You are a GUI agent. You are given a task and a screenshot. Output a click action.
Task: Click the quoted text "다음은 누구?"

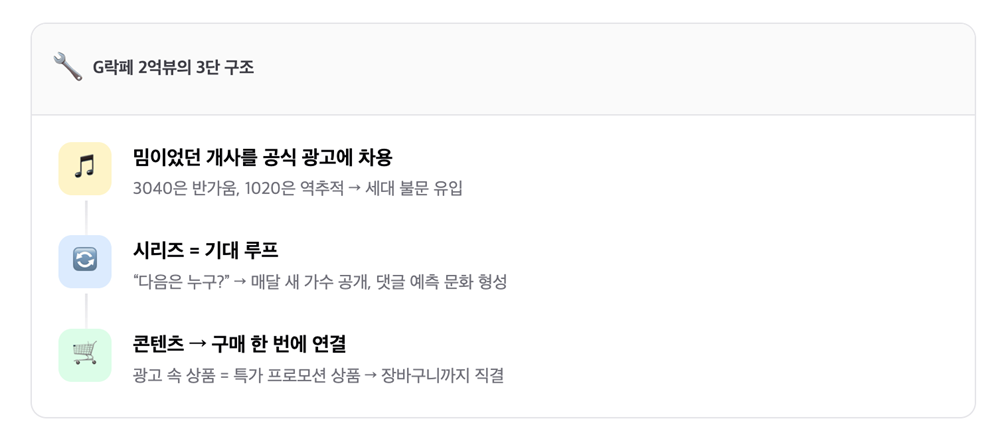(x=180, y=282)
